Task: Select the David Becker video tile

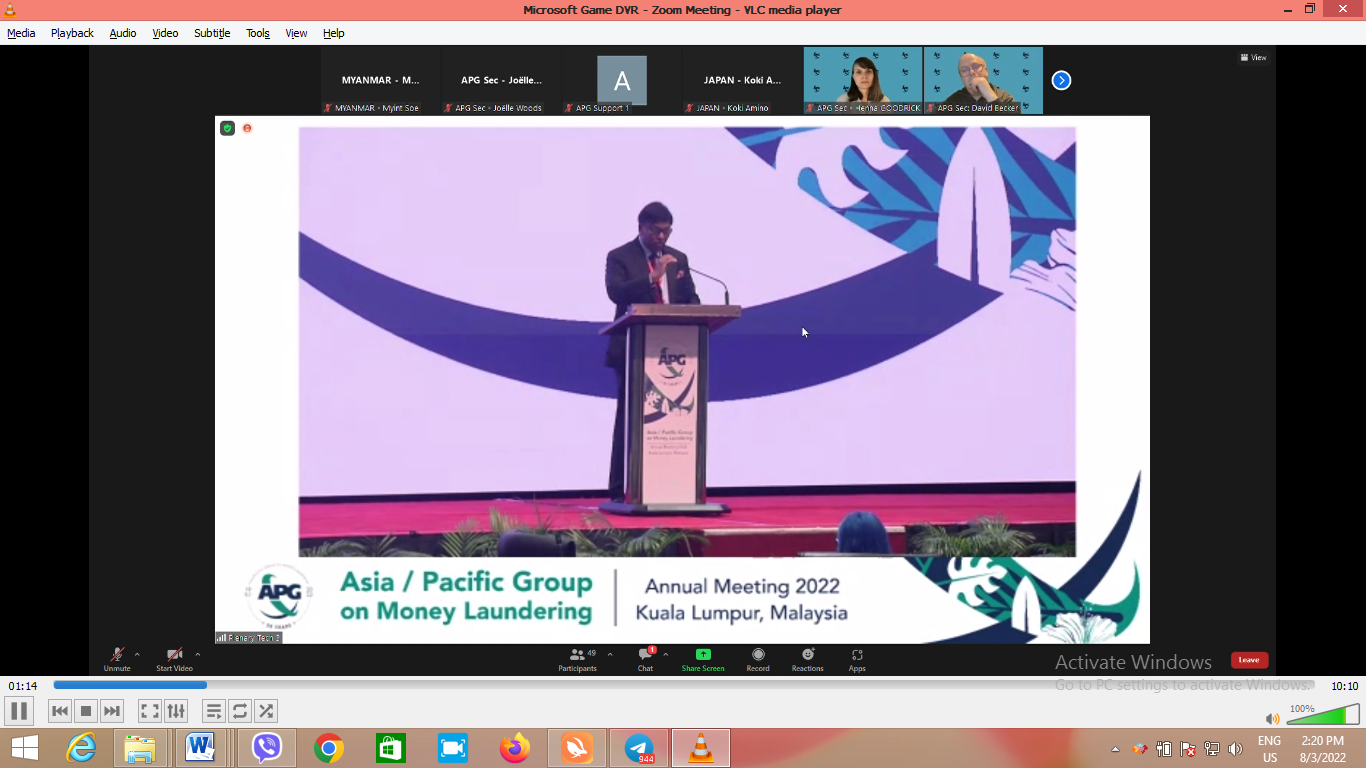Action: pyautogui.click(x=983, y=80)
